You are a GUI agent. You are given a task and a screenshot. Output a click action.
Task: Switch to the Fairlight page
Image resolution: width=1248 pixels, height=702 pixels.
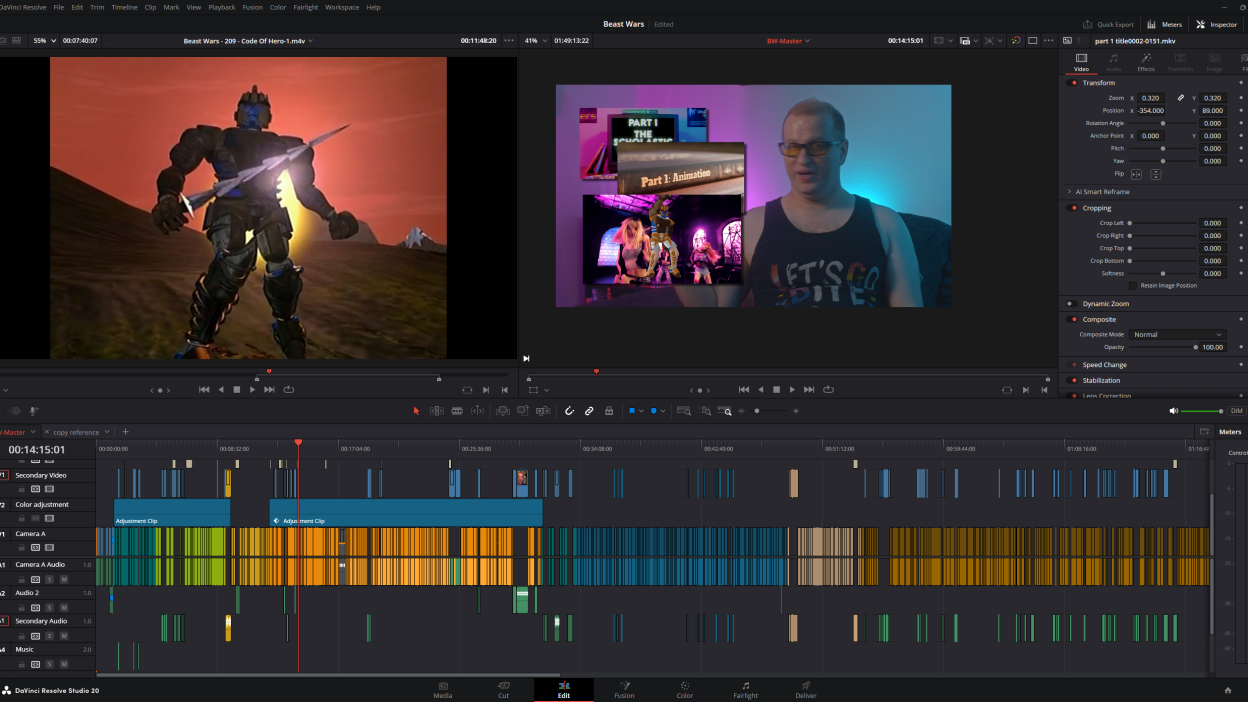coord(745,690)
